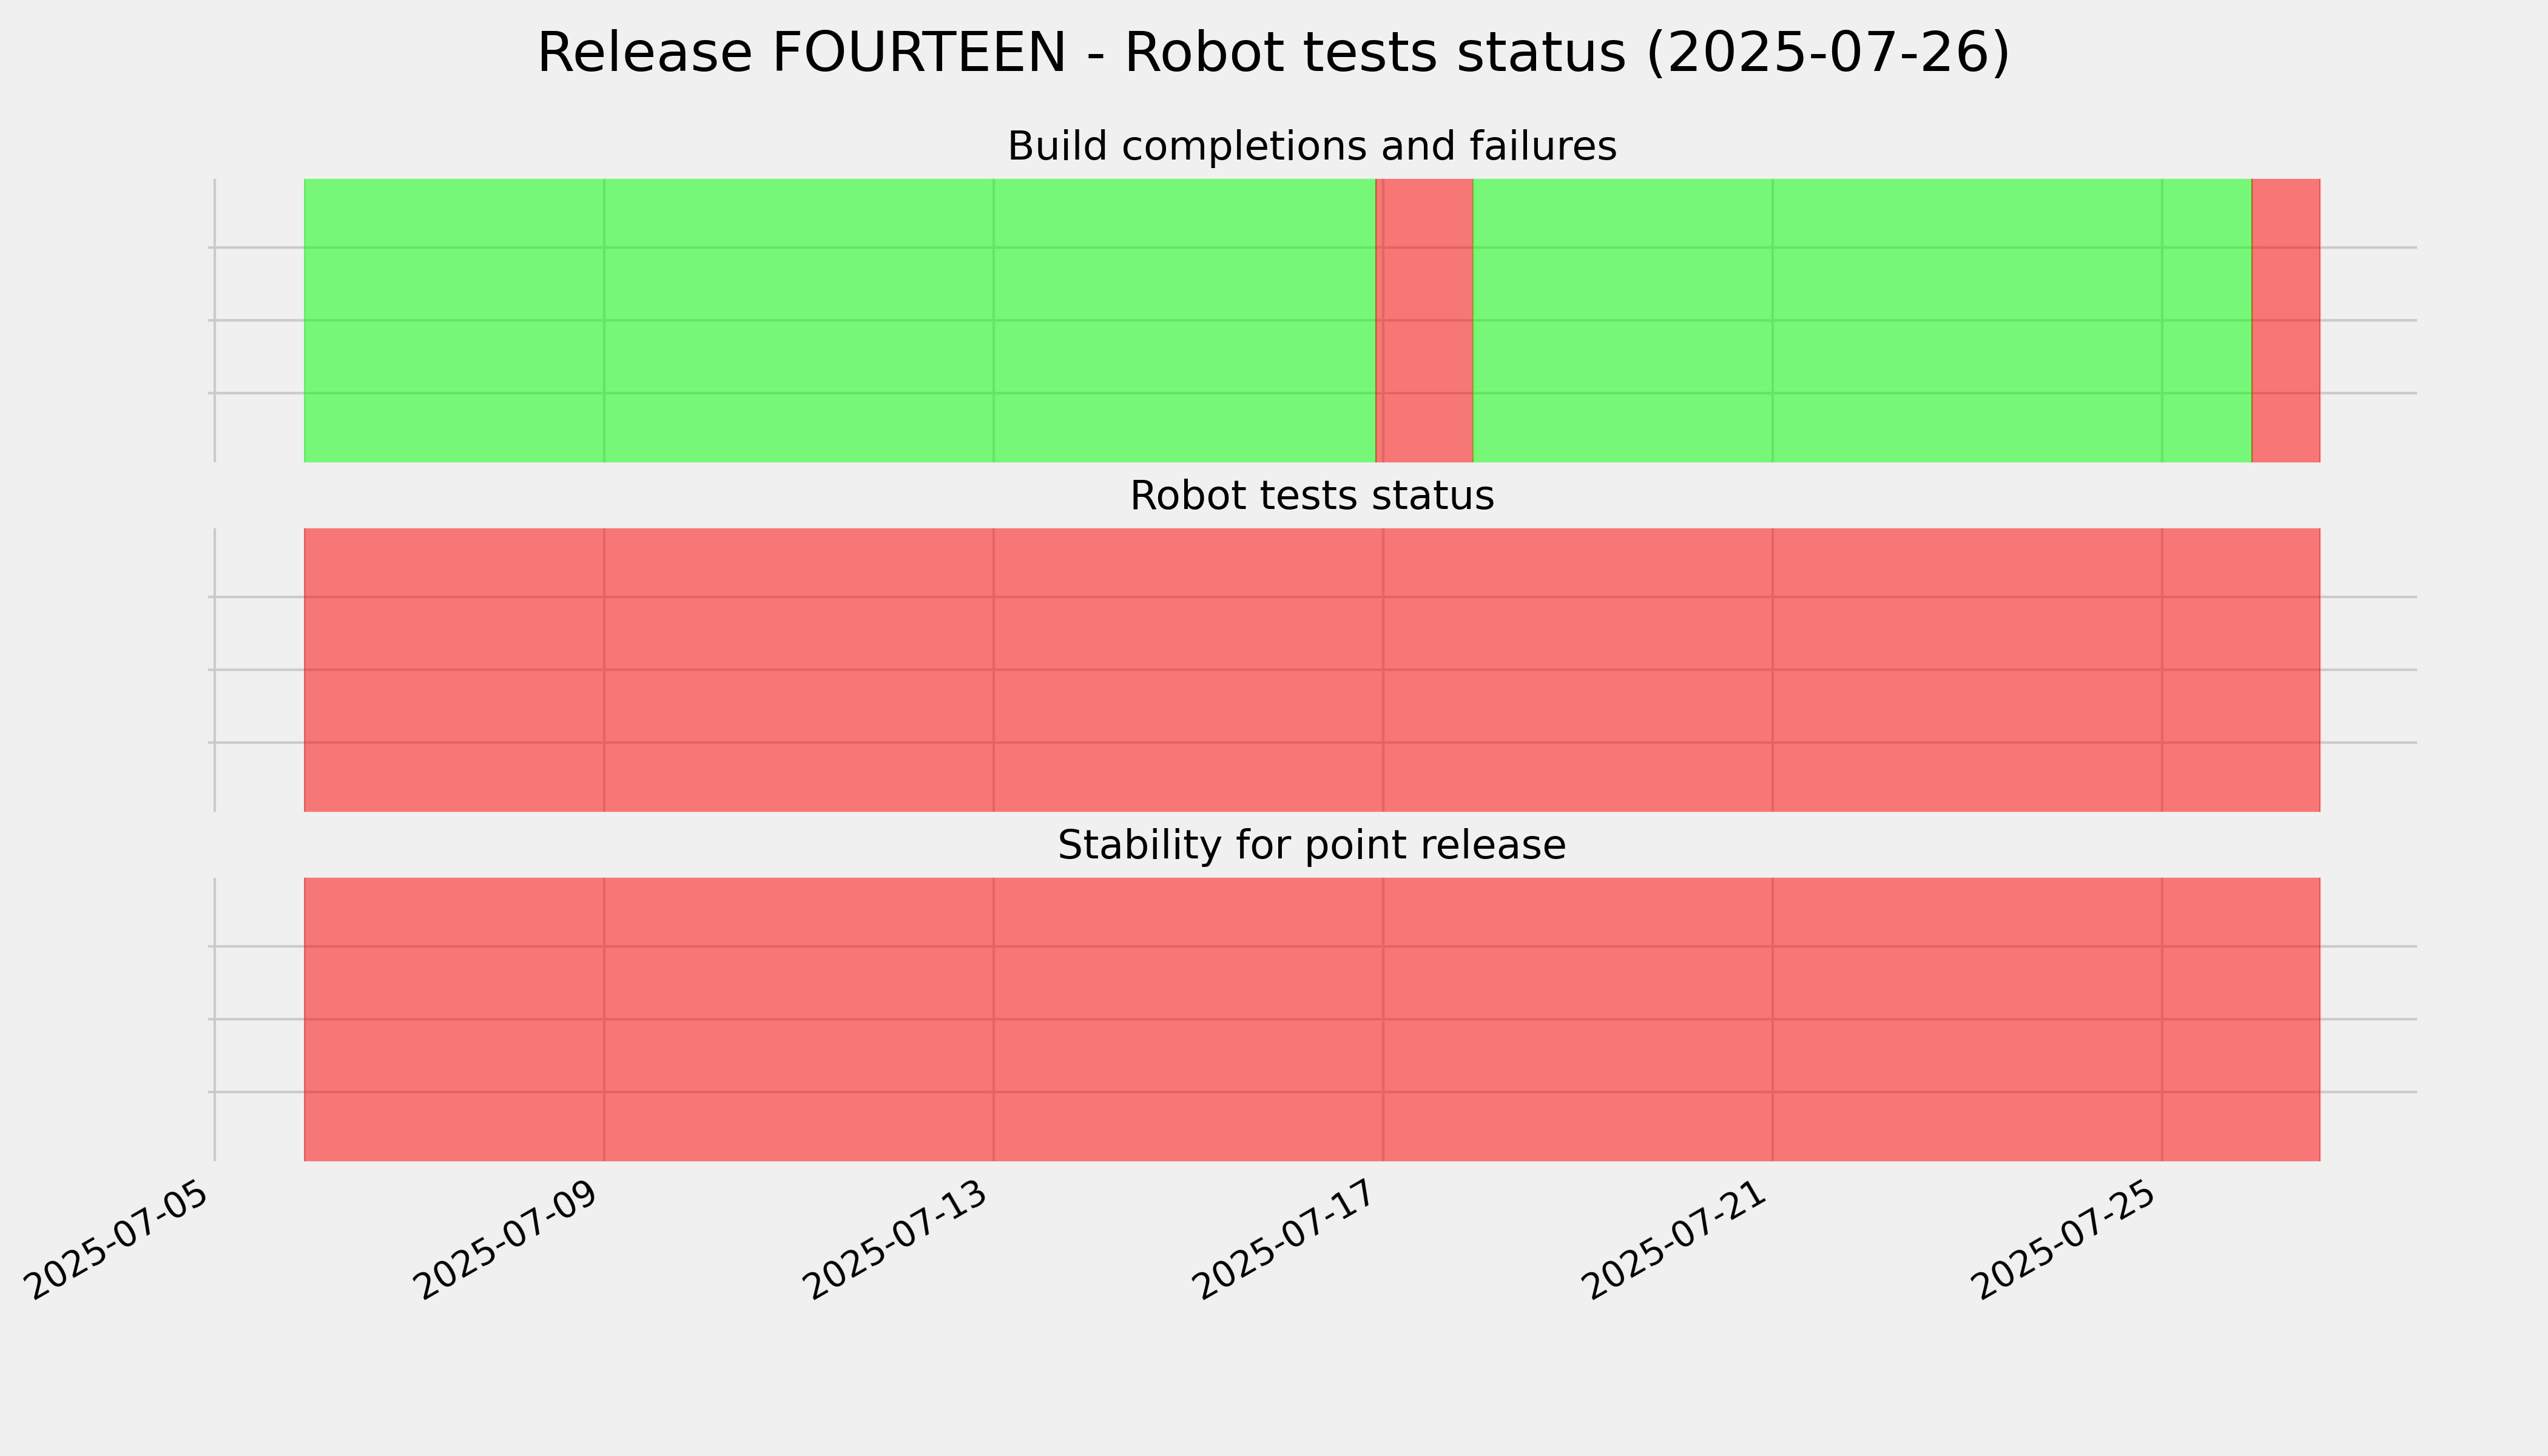The image size is (2548, 1456).
Task: Click the red Robot tests status bar before 2025-07-09
Action: coord(454,670)
